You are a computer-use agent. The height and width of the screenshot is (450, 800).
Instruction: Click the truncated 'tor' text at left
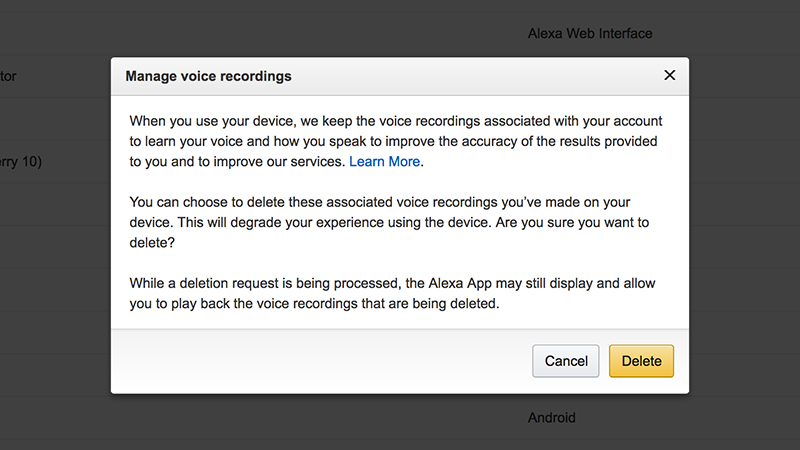(8, 77)
